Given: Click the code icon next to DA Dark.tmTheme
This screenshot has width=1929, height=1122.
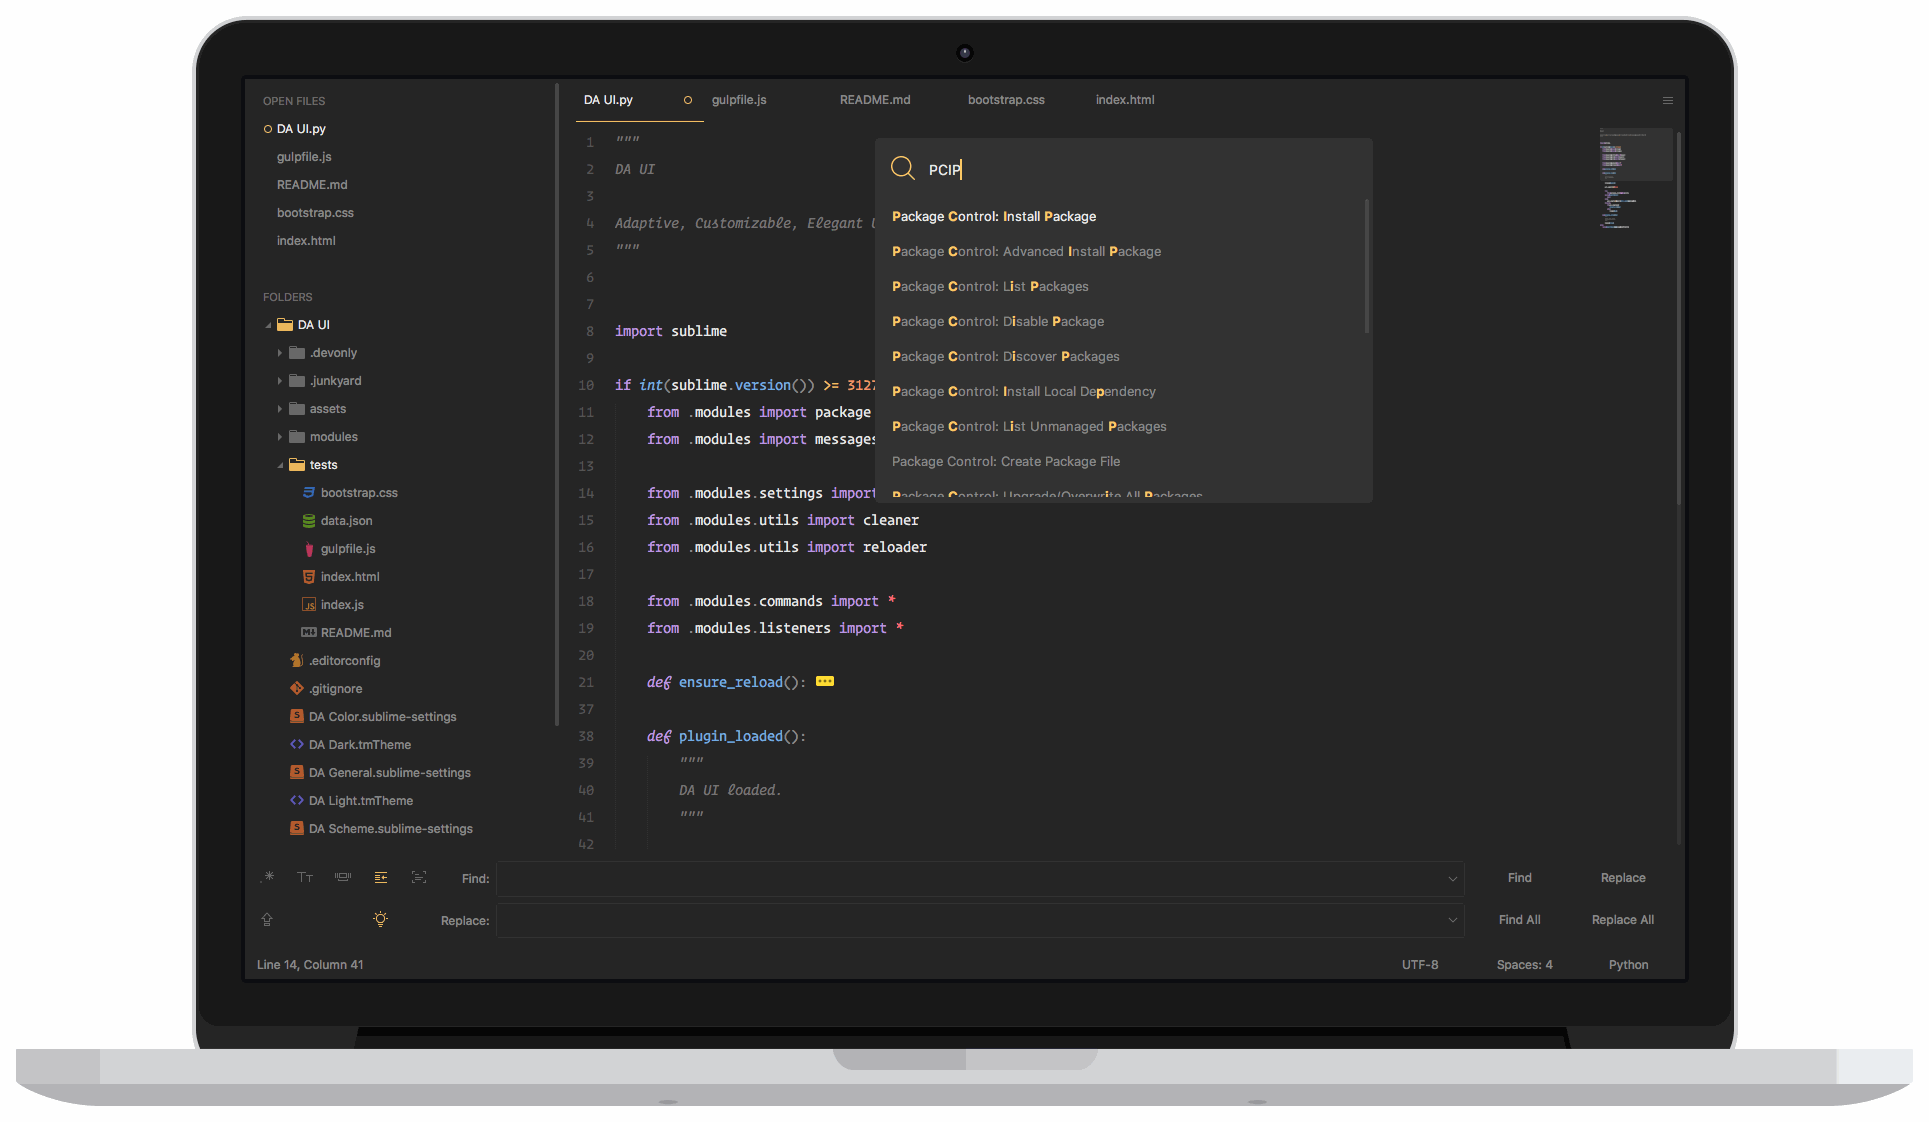Looking at the screenshot, I should tap(297, 745).
